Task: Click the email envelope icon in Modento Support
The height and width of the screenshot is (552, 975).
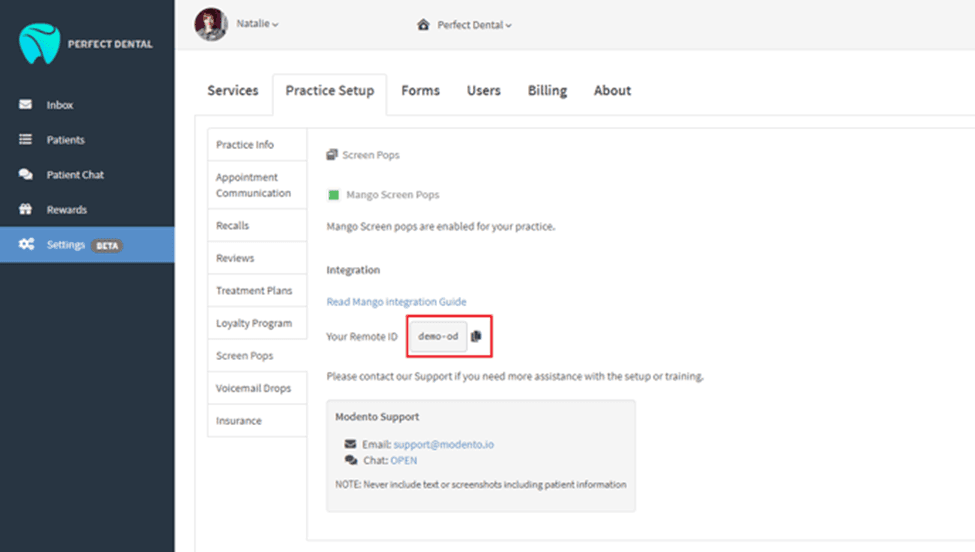Action: [351, 444]
